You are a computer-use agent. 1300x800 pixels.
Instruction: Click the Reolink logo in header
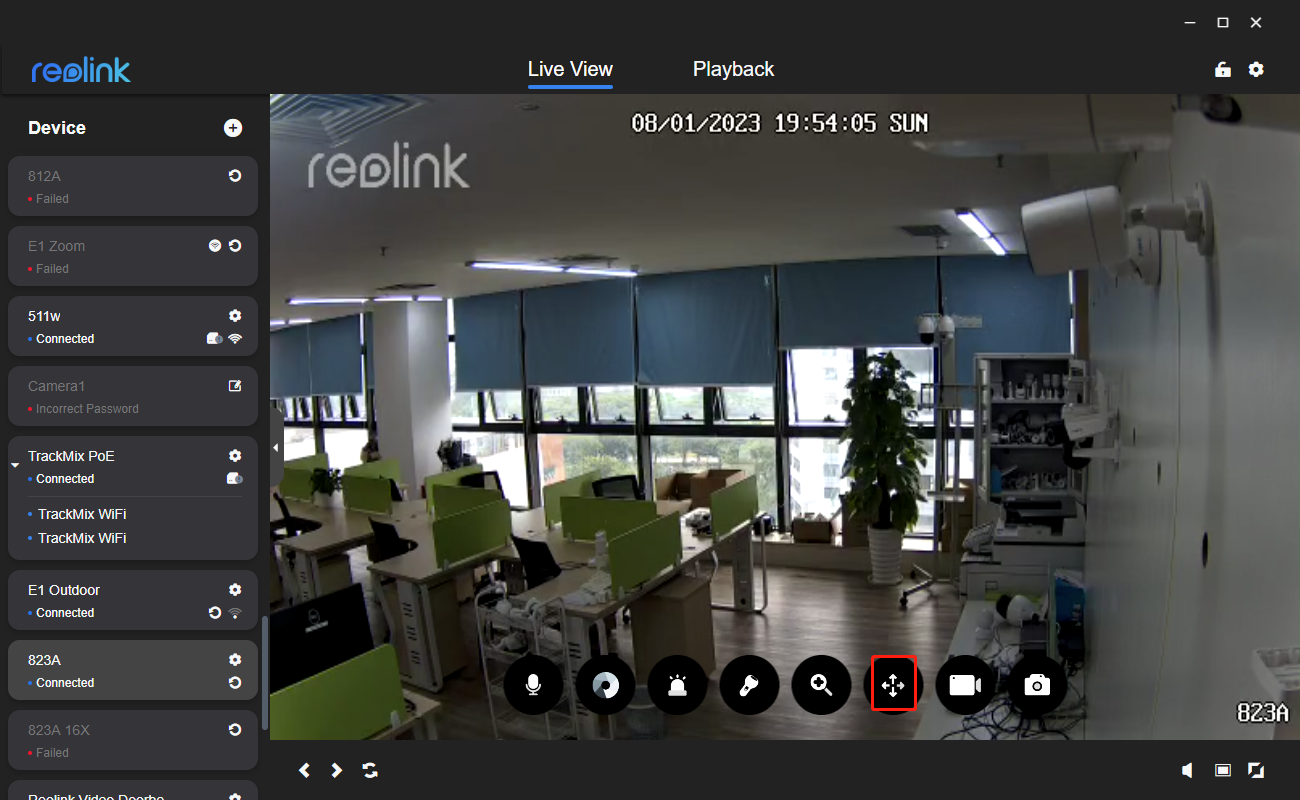click(x=81, y=70)
